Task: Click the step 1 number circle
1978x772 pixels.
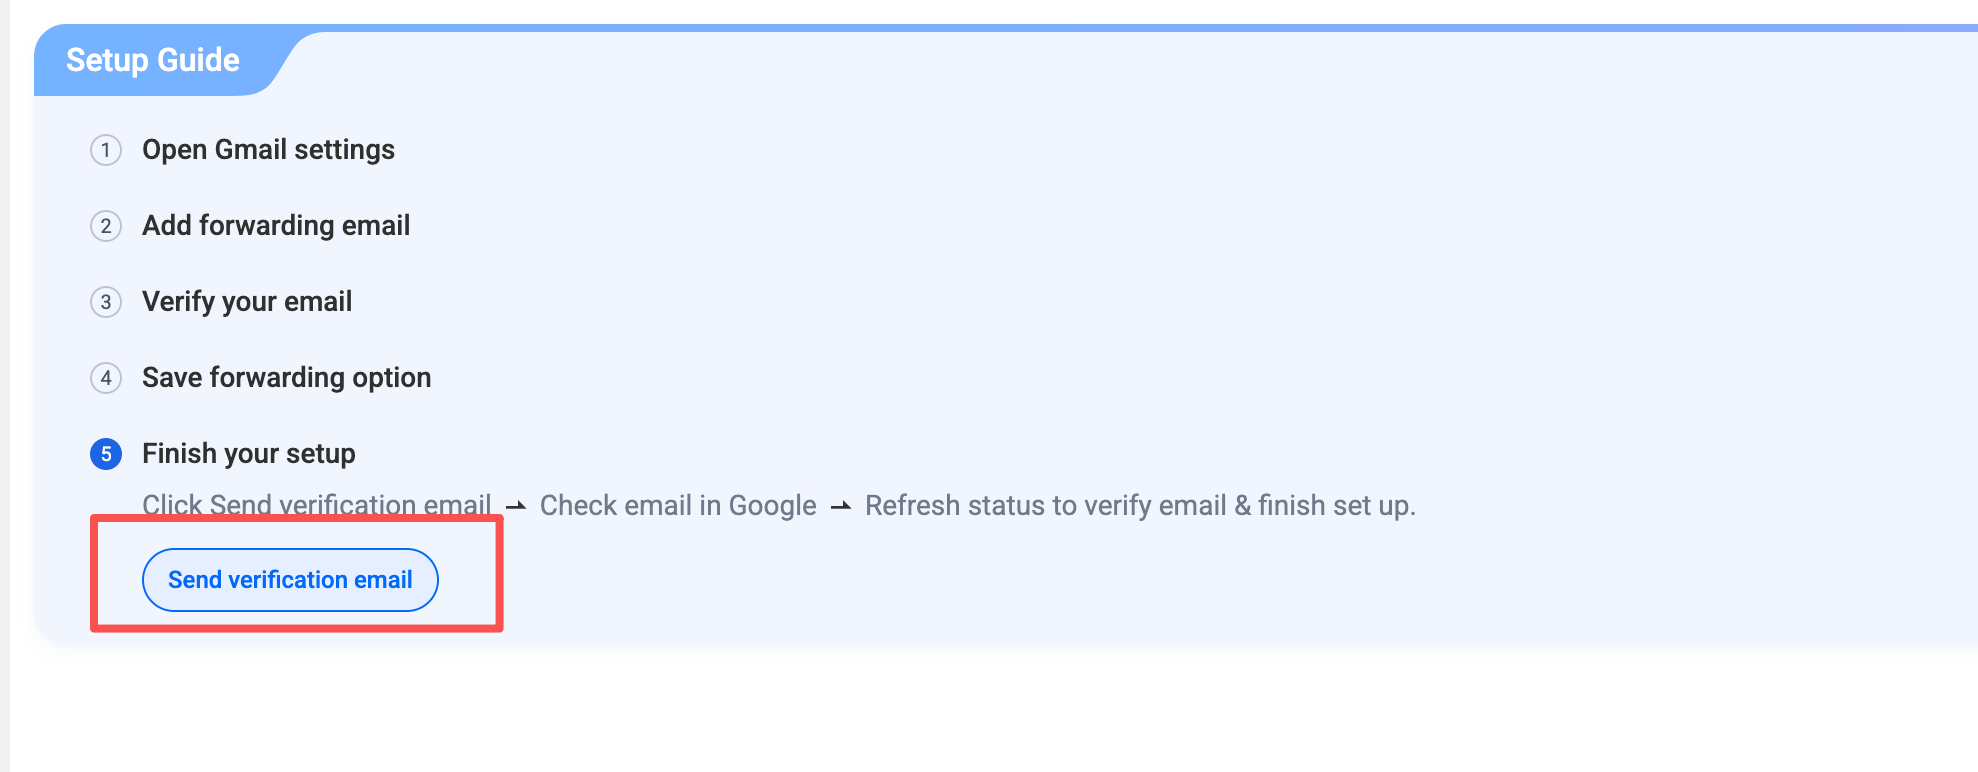Action: [106, 150]
